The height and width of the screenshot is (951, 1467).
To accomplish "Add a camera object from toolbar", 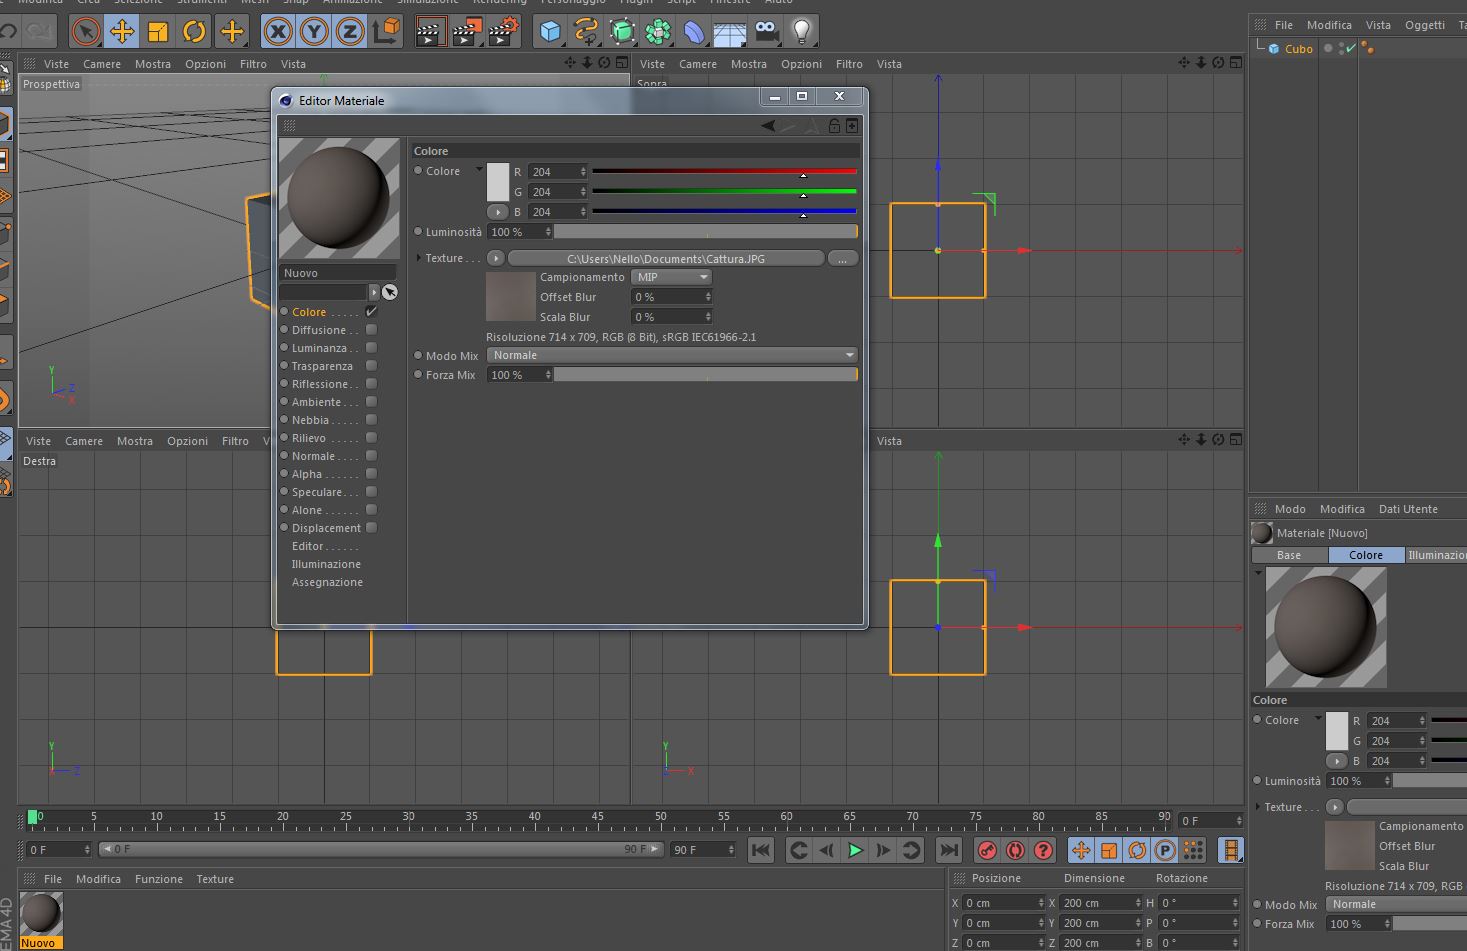I will (x=766, y=32).
